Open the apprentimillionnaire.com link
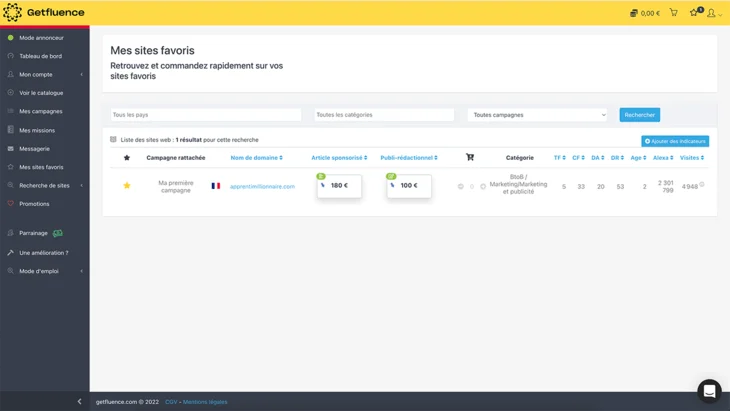The width and height of the screenshot is (730, 411). point(262,187)
